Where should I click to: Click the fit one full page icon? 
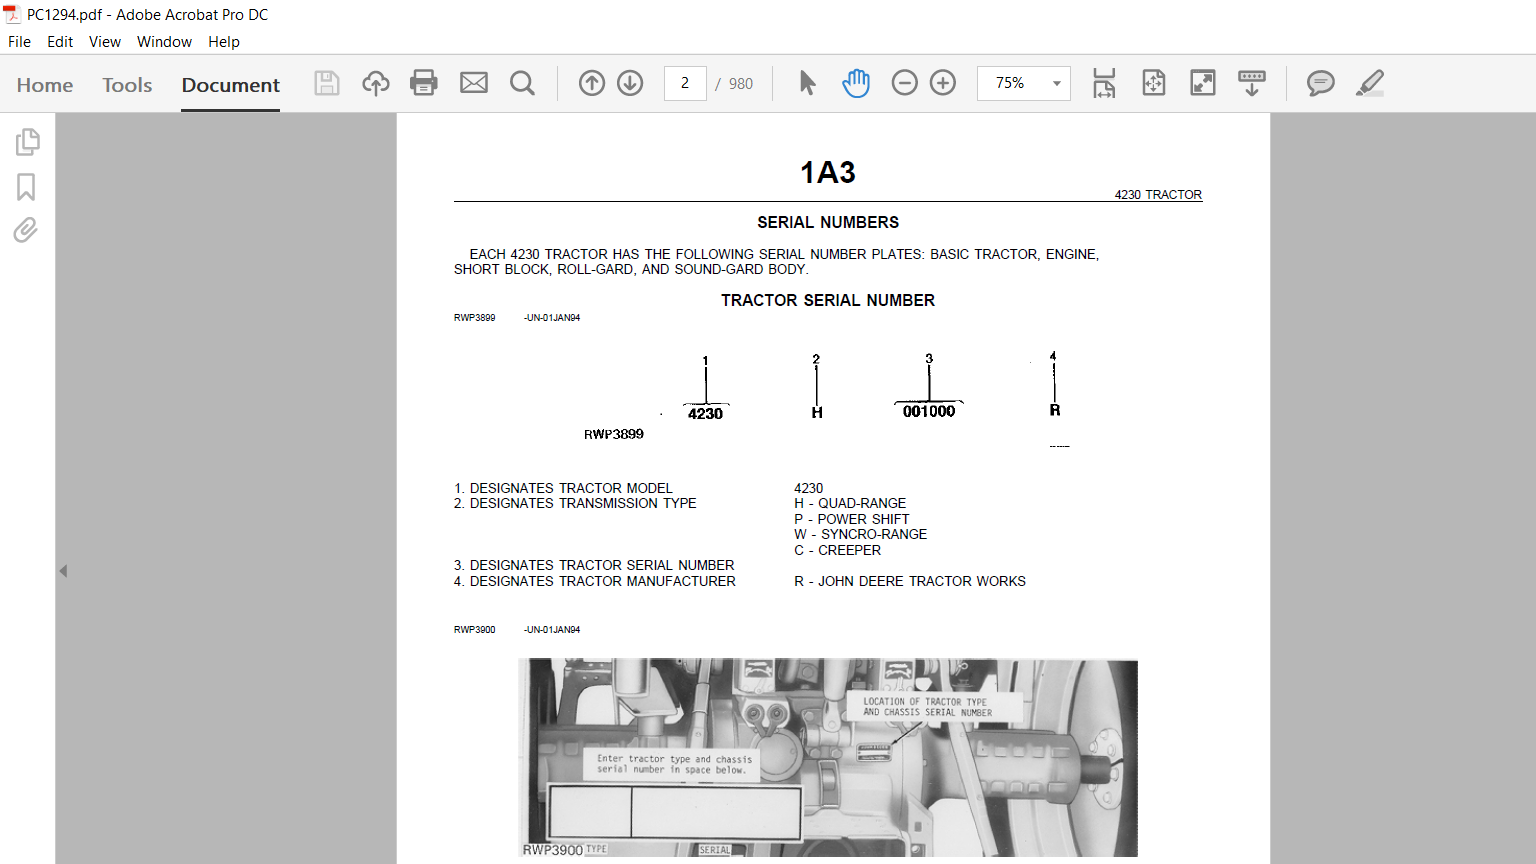[1154, 83]
